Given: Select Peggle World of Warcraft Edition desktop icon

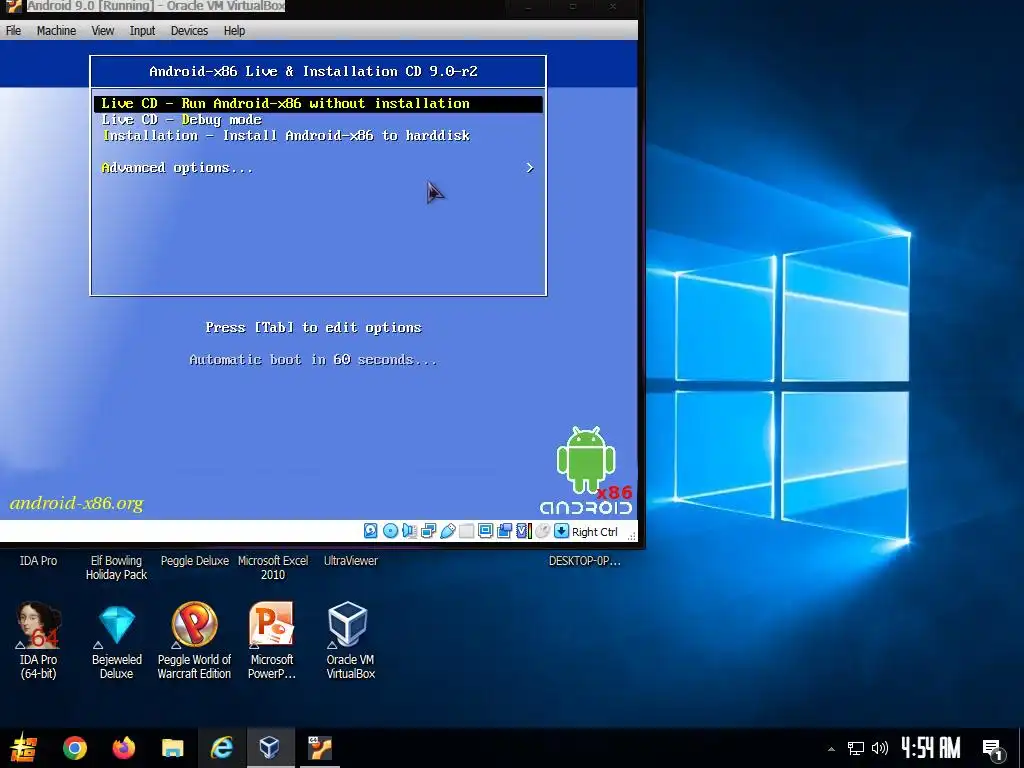Looking at the screenshot, I should coord(194,640).
